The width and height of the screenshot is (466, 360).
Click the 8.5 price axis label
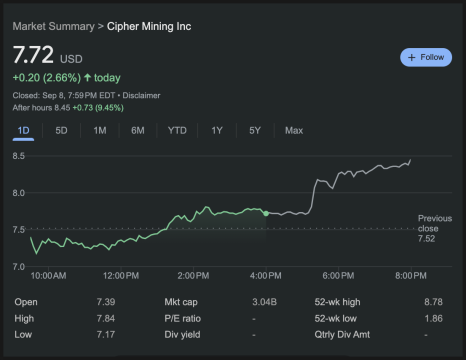click(19, 156)
